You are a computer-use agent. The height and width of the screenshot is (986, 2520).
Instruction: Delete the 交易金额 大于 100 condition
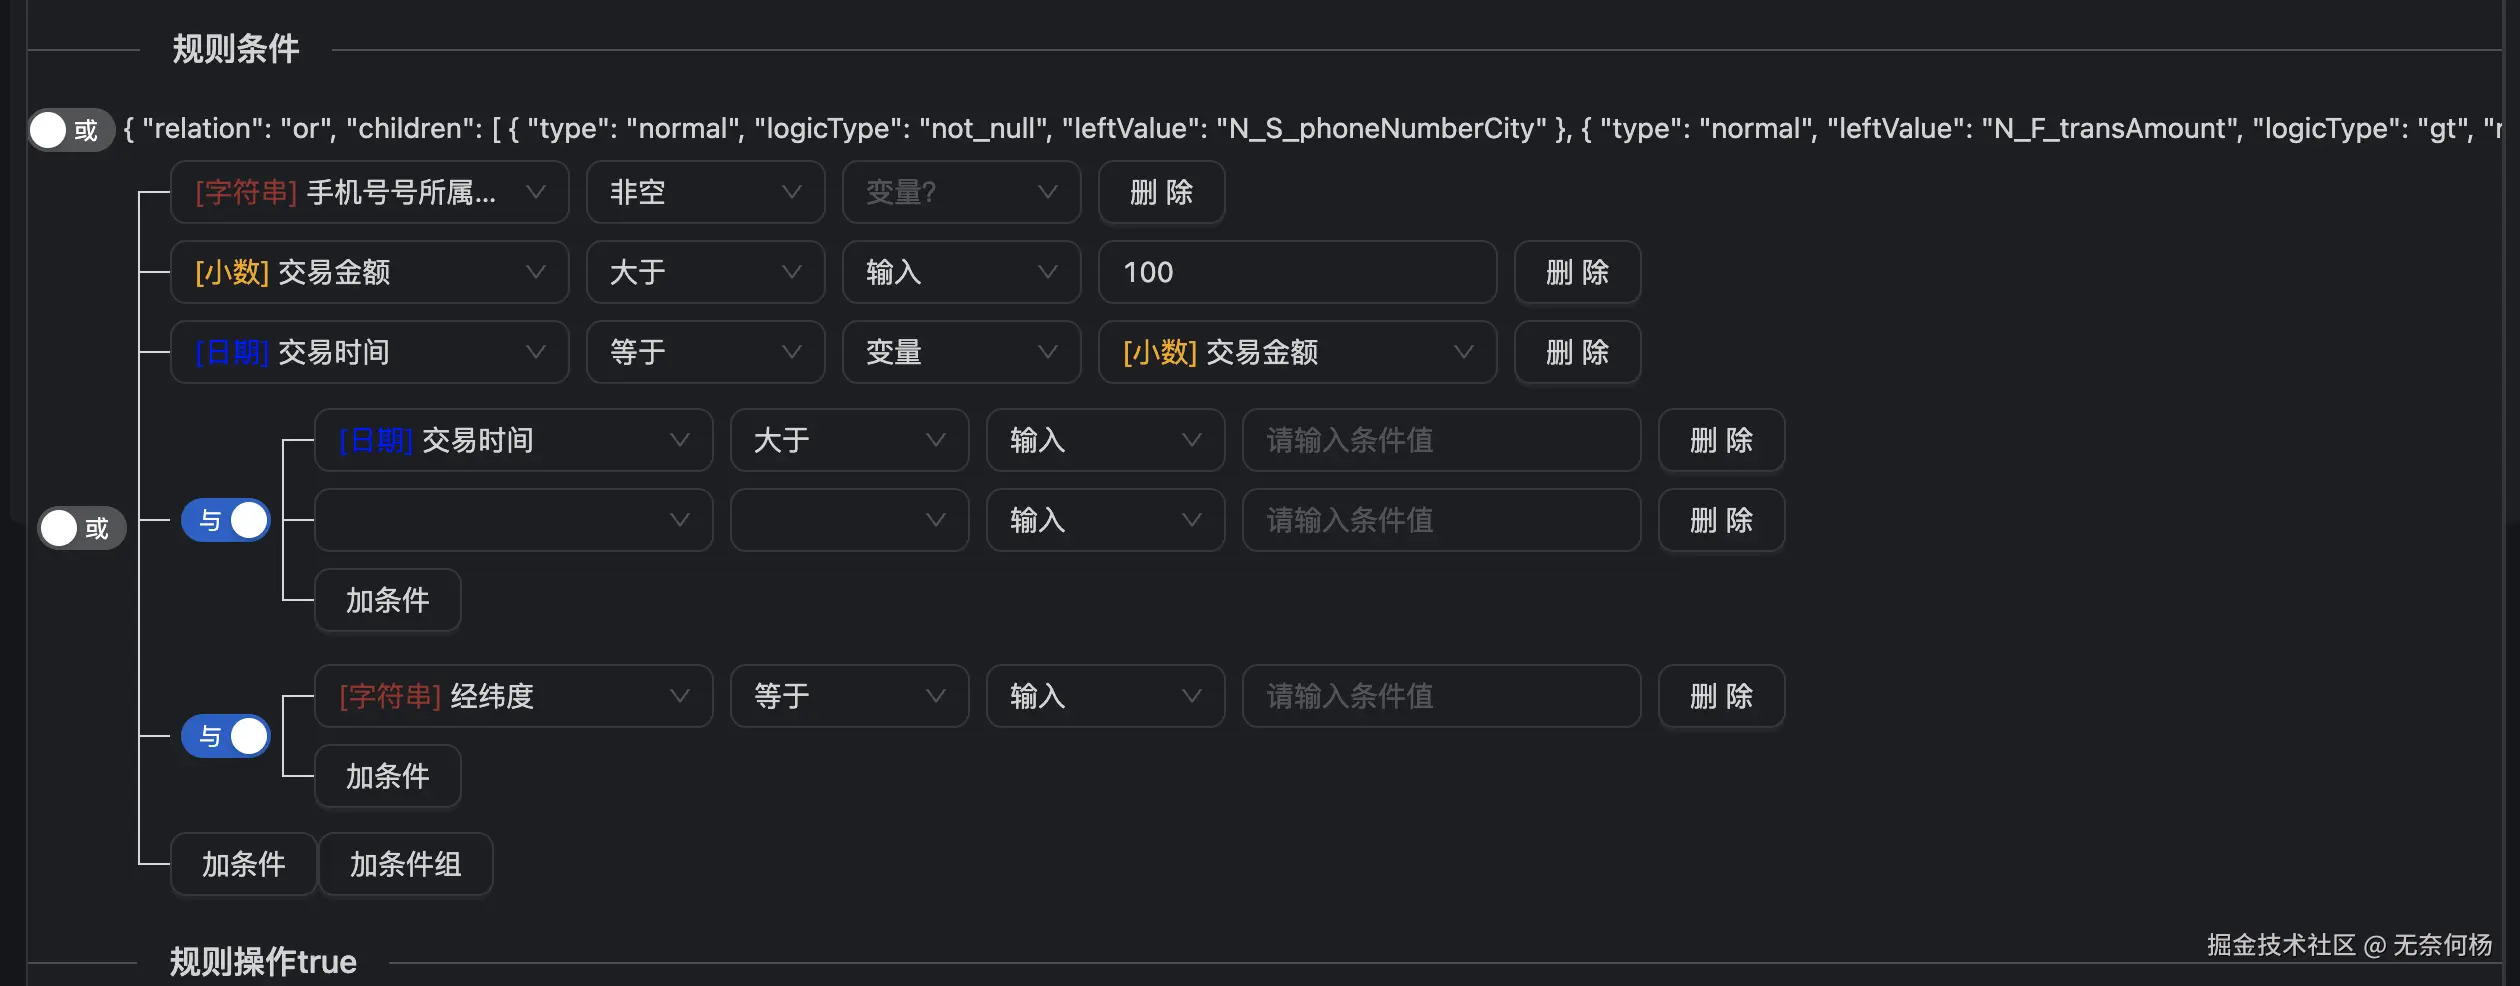click(1577, 272)
